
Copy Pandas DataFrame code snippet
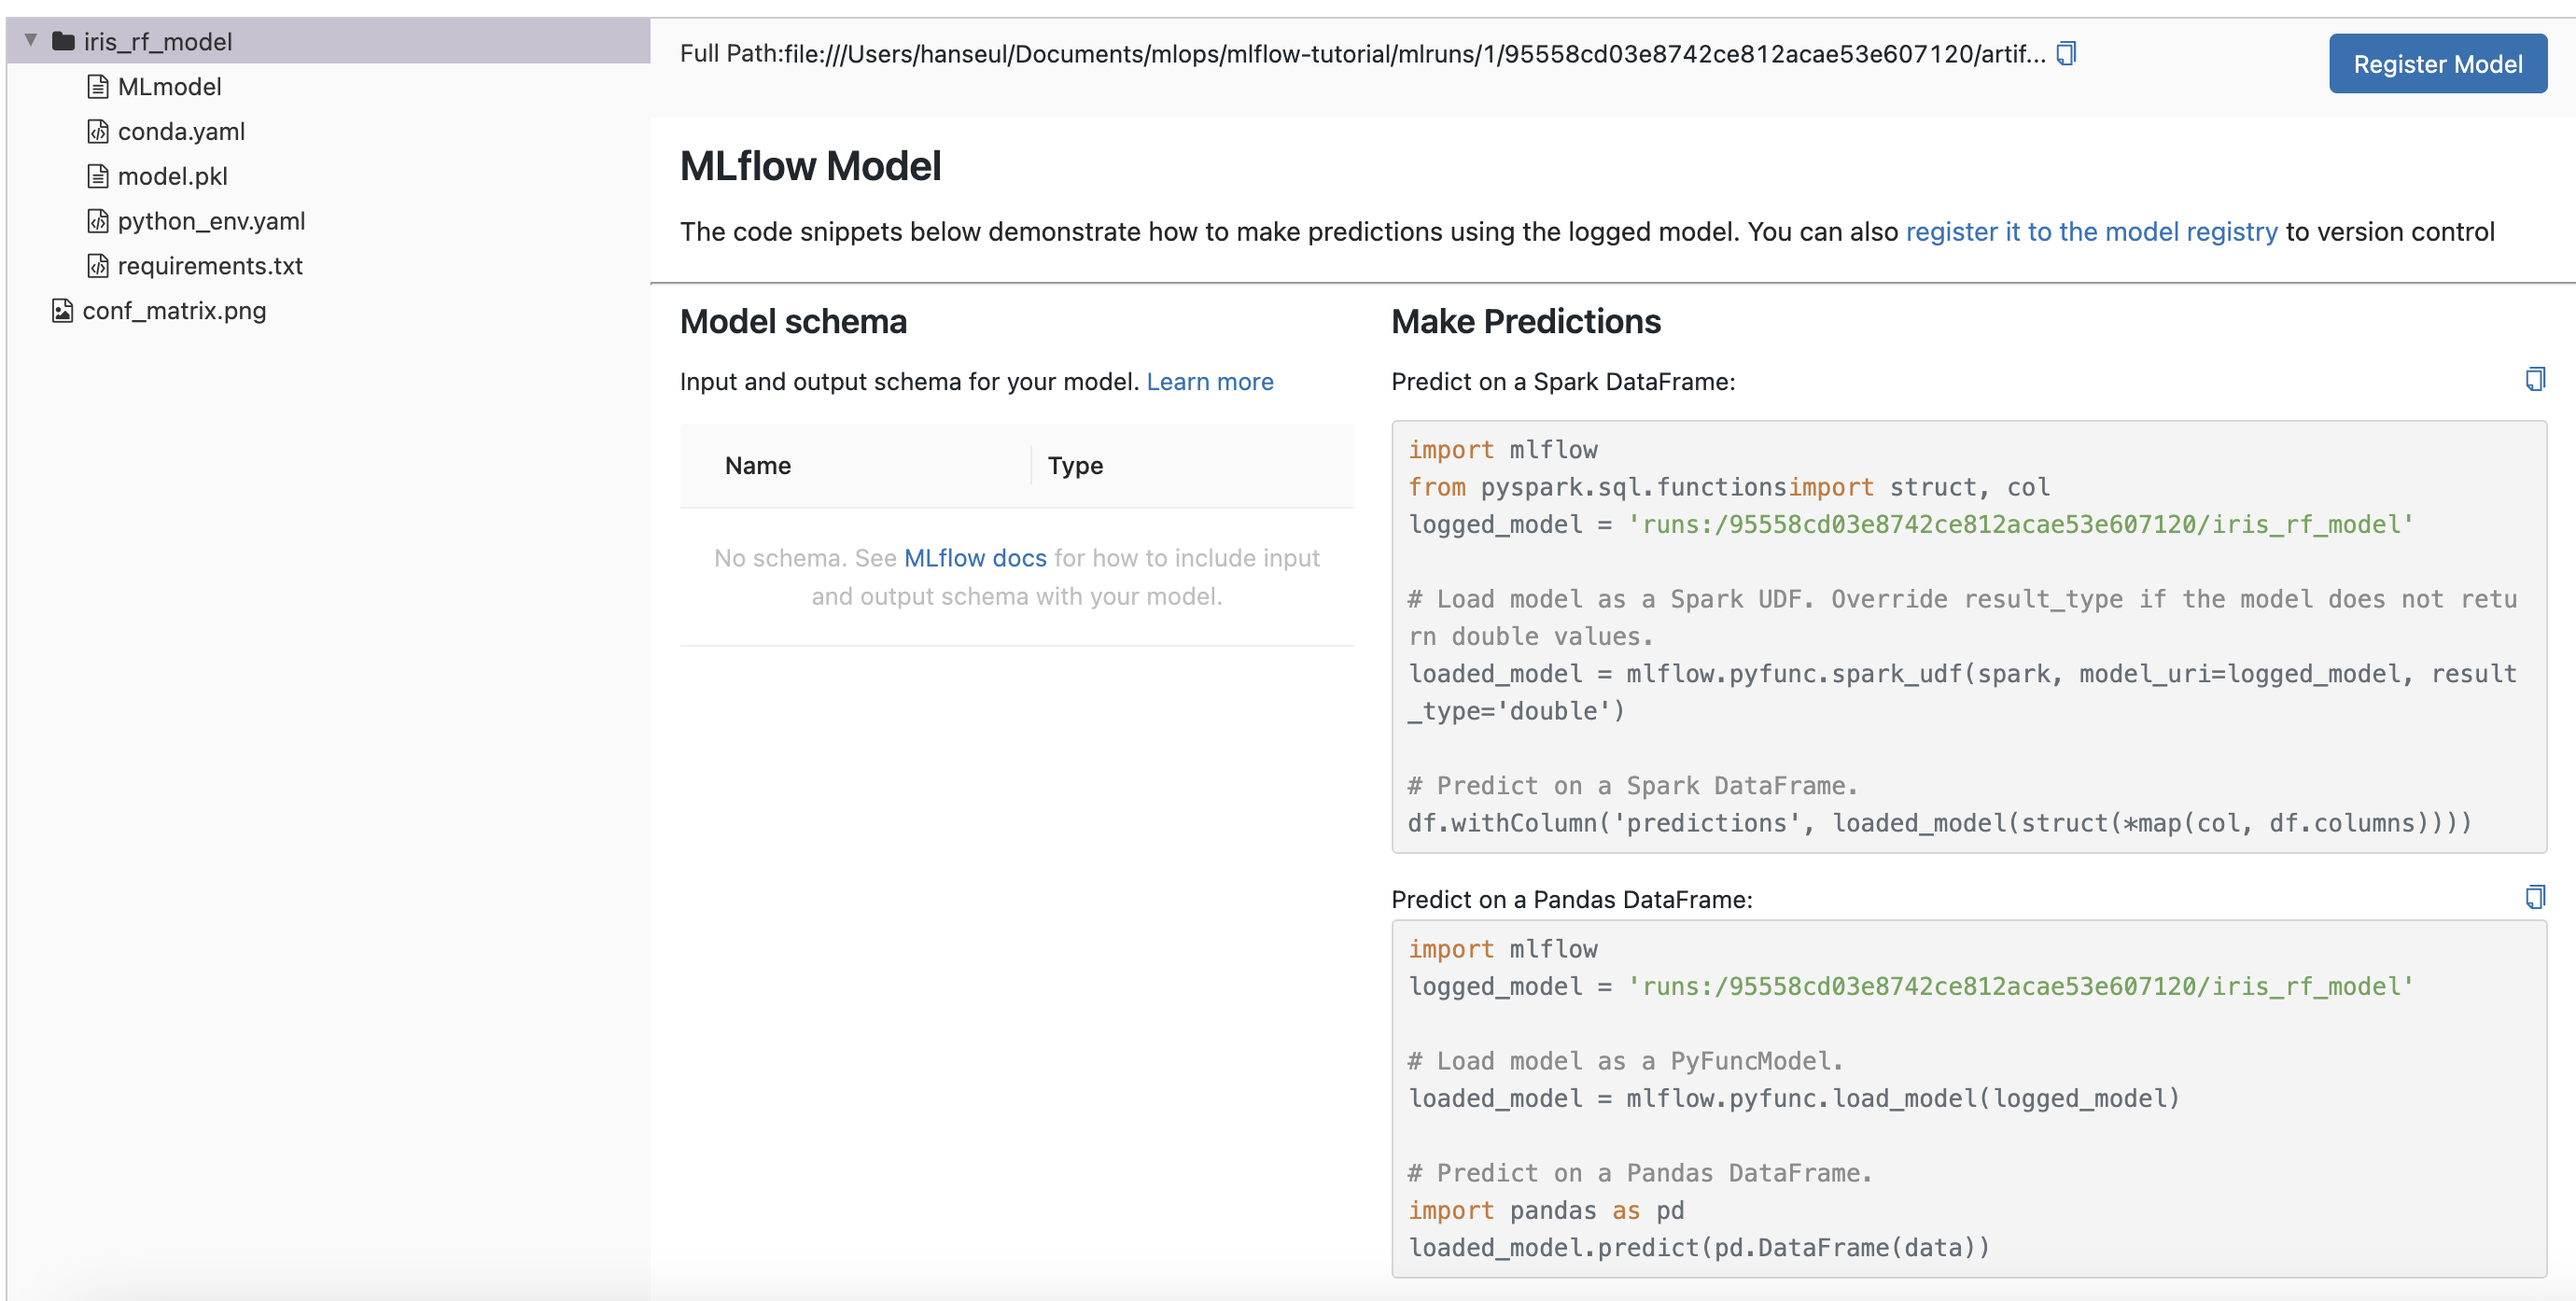pos(2534,896)
